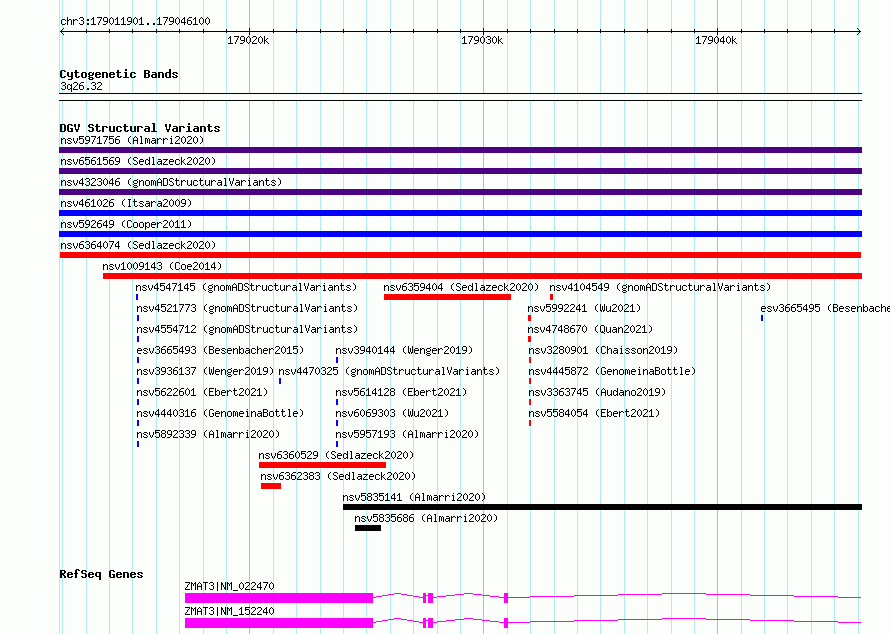
Task: Click esv3665493 (Besenbacher2015) label
Action: [x=220, y=350]
